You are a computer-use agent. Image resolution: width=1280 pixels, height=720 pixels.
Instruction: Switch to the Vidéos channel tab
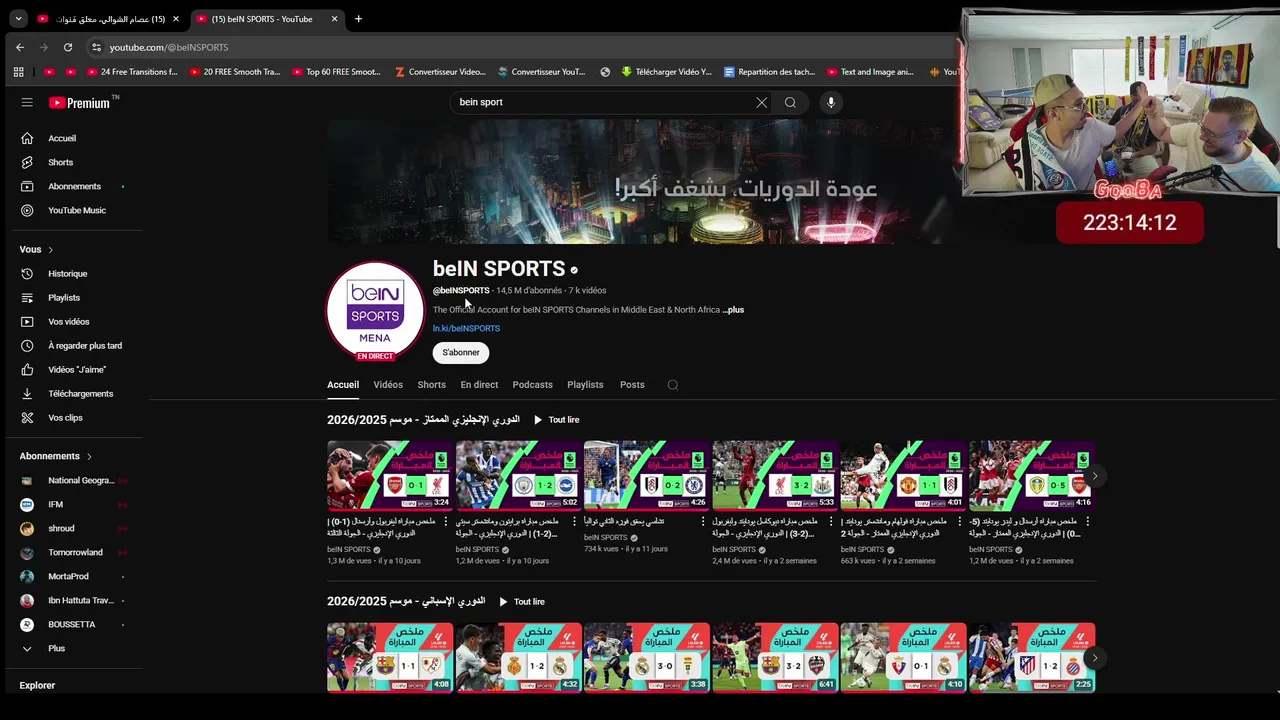click(388, 385)
